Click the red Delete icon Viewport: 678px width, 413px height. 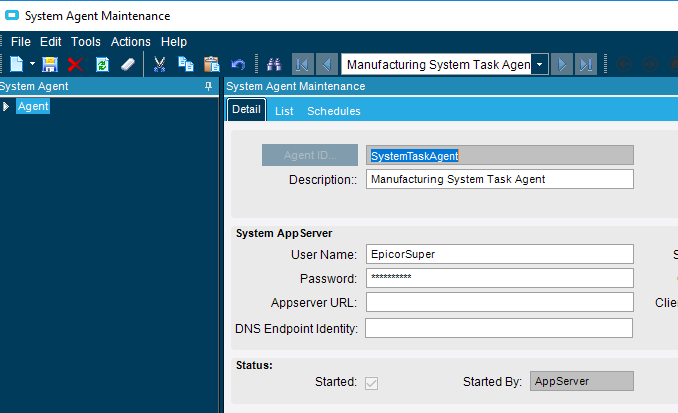(x=75, y=64)
